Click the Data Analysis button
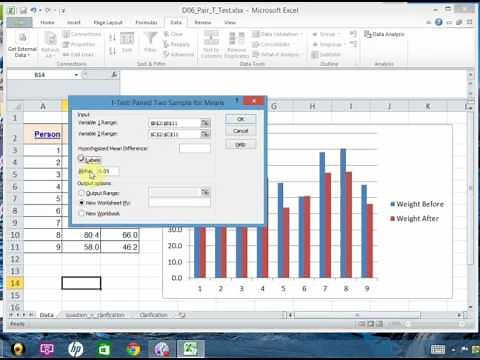480x360 pixels. coord(384,34)
